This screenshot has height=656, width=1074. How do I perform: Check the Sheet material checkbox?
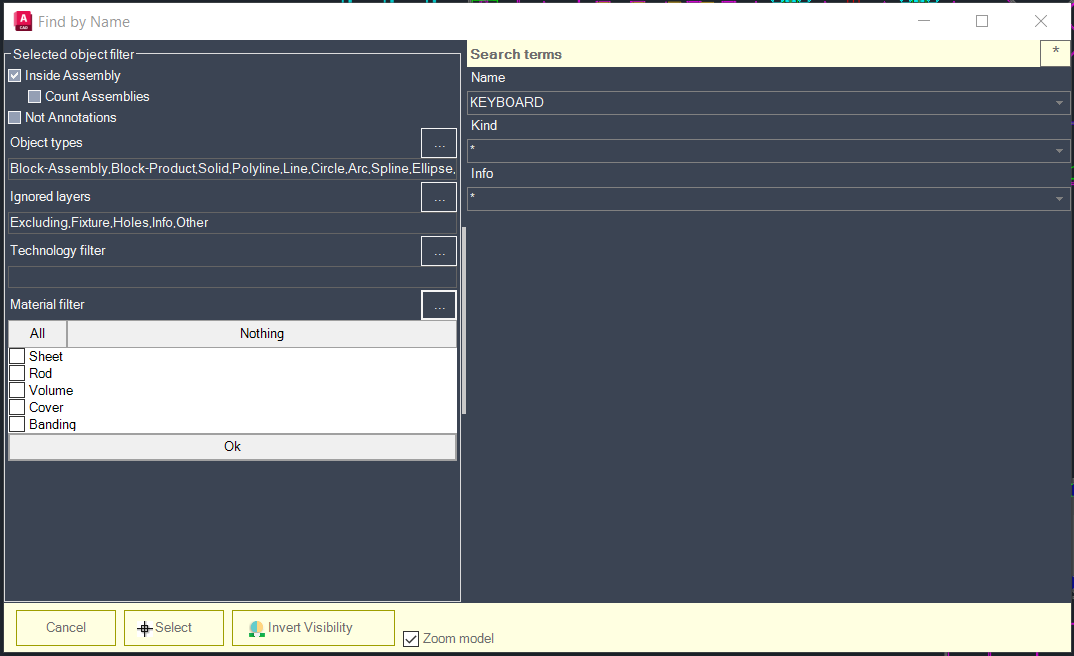click(17, 356)
